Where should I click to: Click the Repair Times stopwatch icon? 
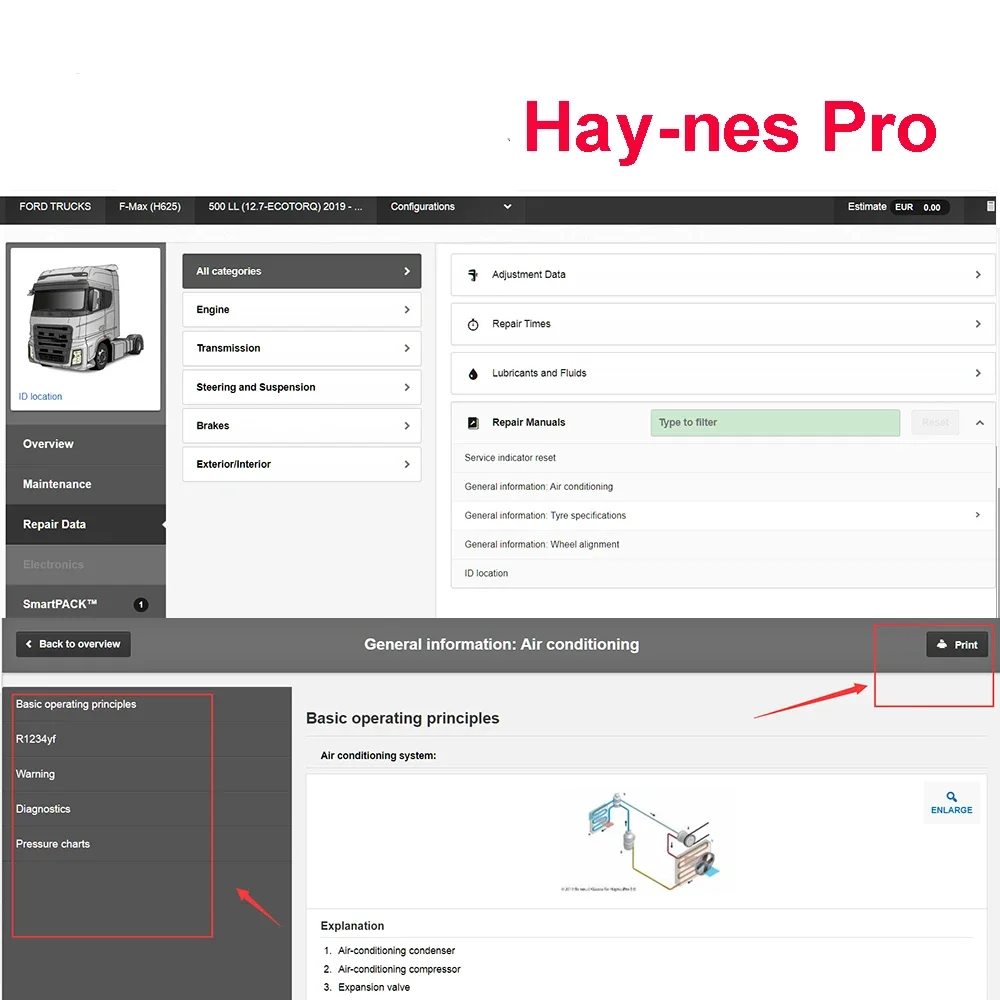[473, 325]
